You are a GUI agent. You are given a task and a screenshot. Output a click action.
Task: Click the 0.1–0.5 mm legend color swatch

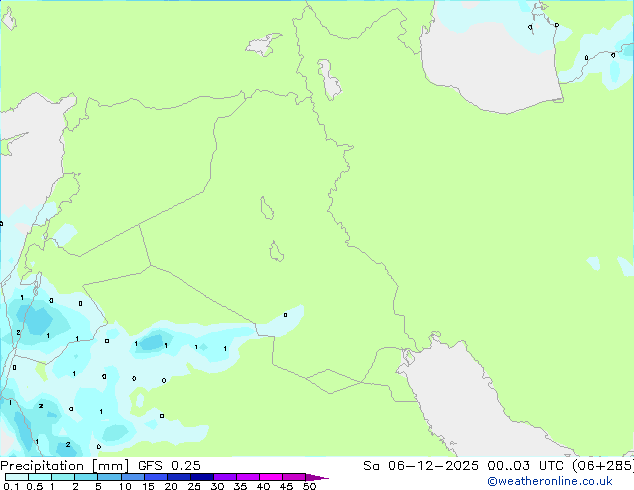coord(17,477)
